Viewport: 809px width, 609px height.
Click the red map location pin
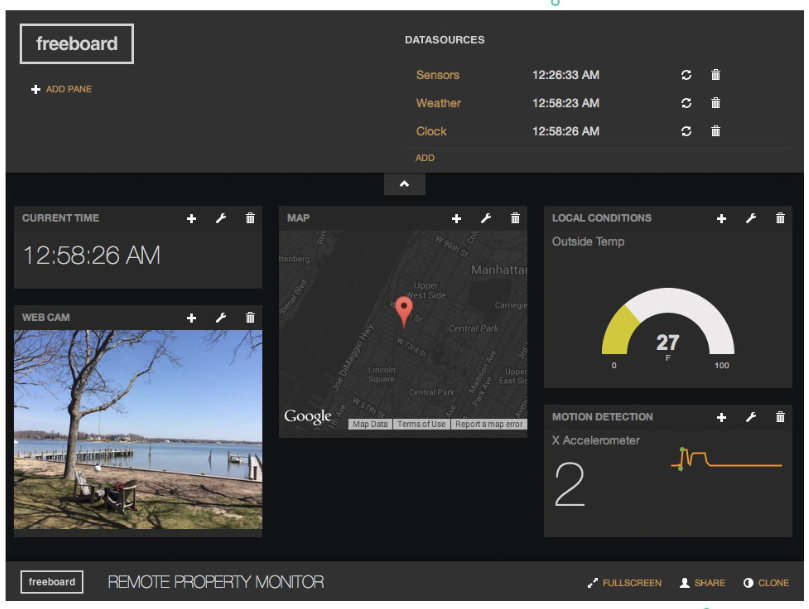403,312
